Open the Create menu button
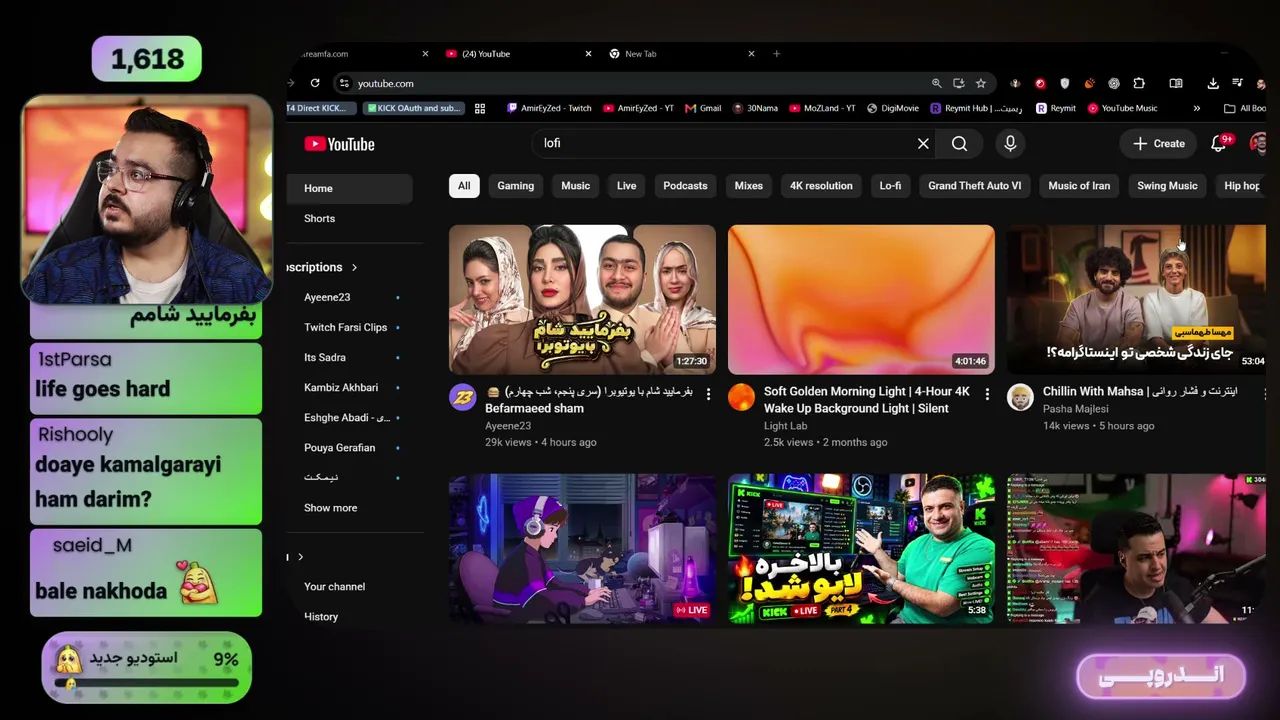 1159,144
